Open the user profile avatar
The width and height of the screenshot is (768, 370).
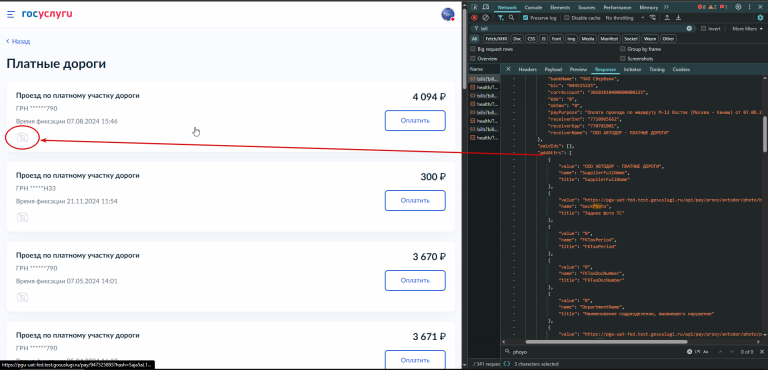point(448,15)
